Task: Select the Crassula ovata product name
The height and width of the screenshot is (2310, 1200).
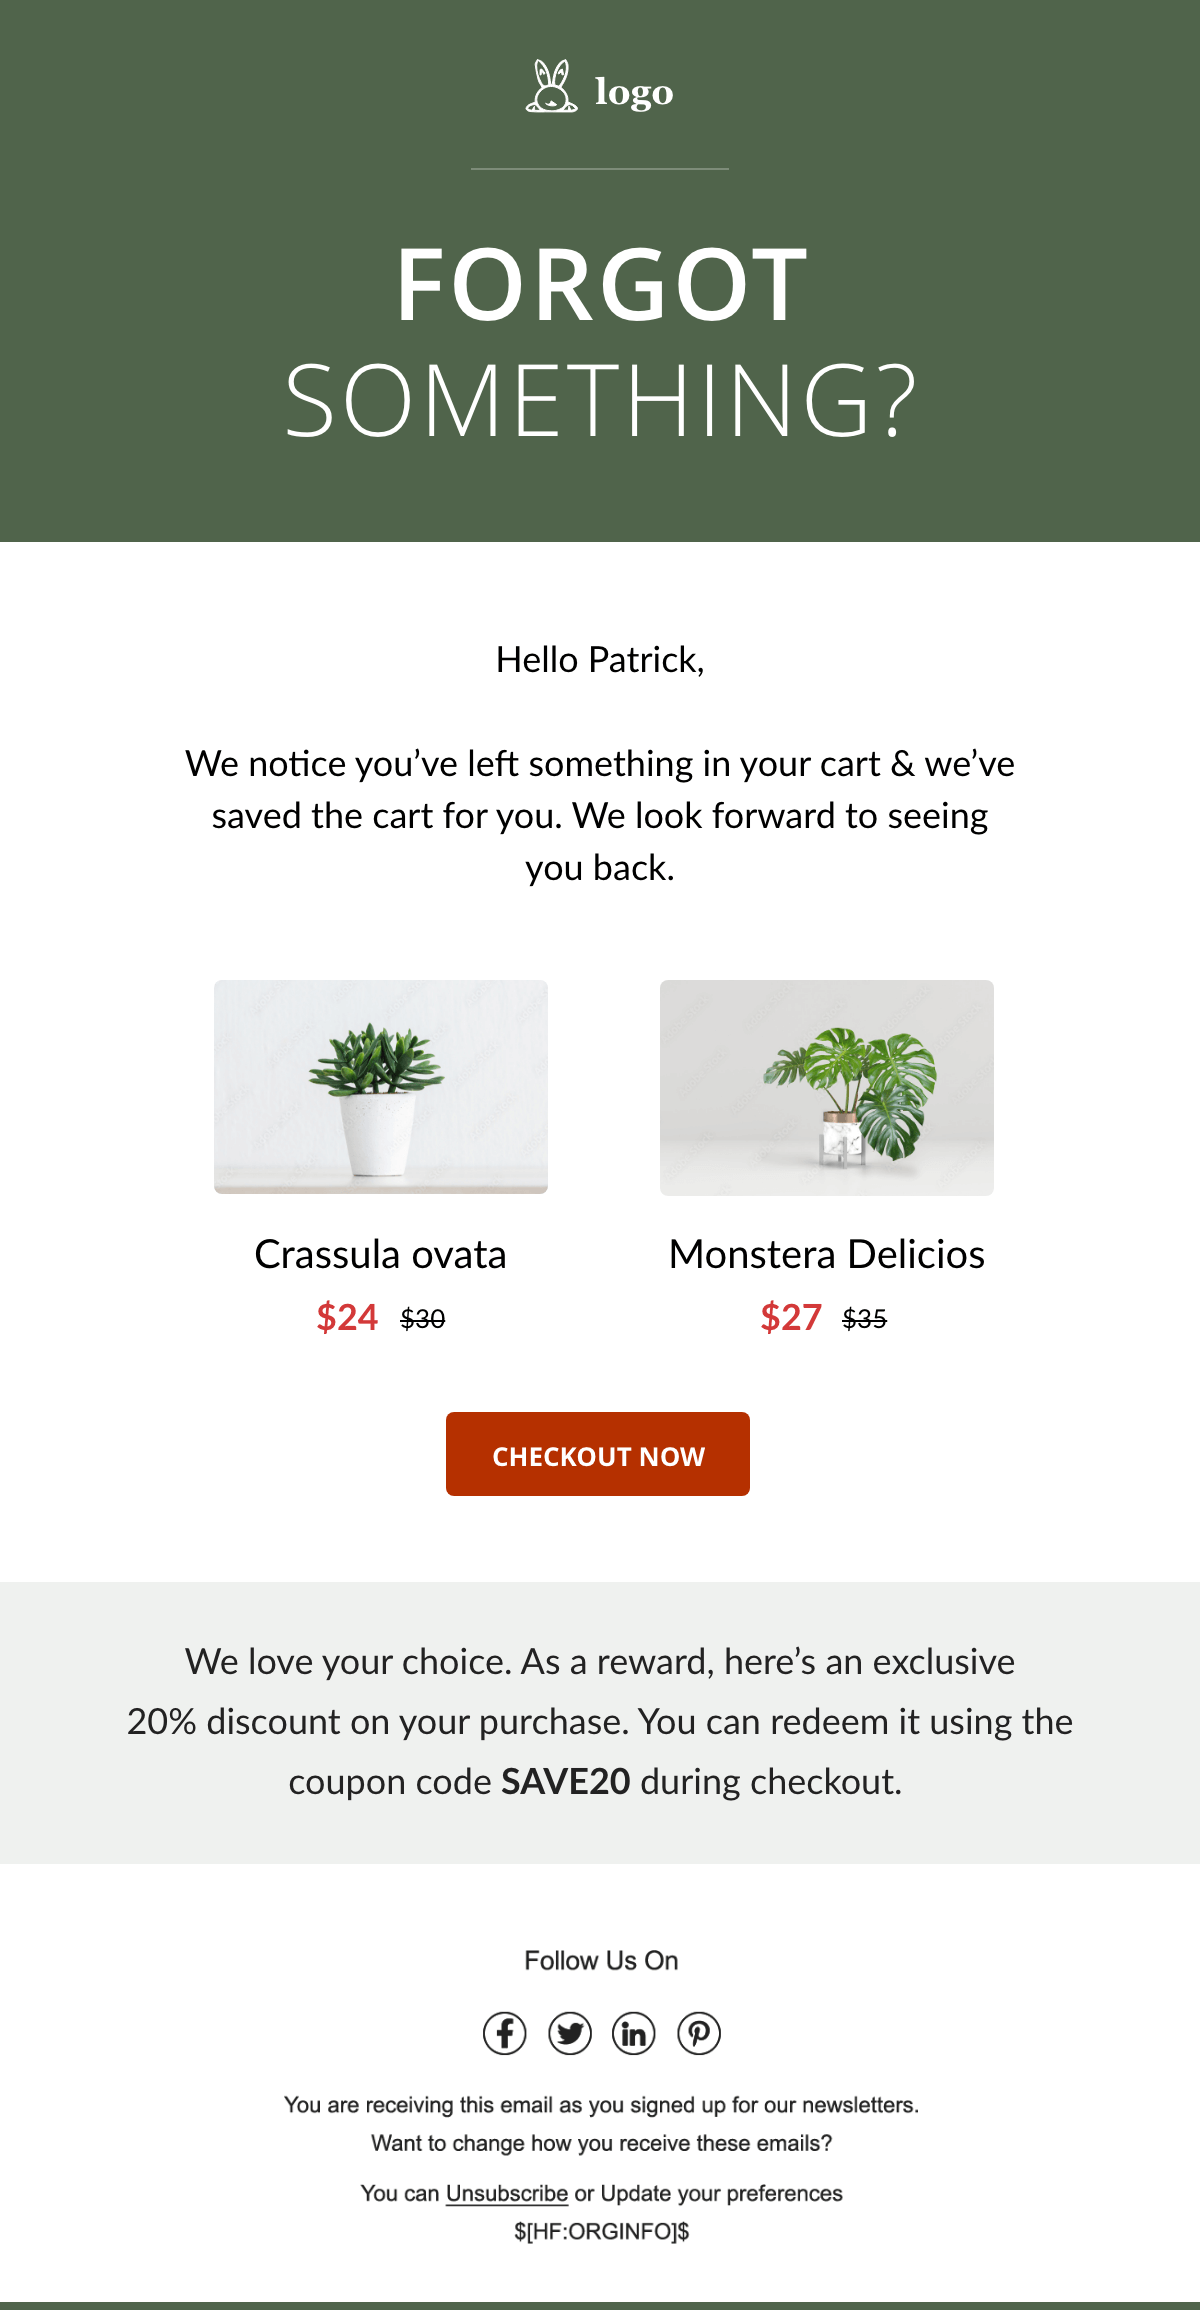Action: point(380,1254)
